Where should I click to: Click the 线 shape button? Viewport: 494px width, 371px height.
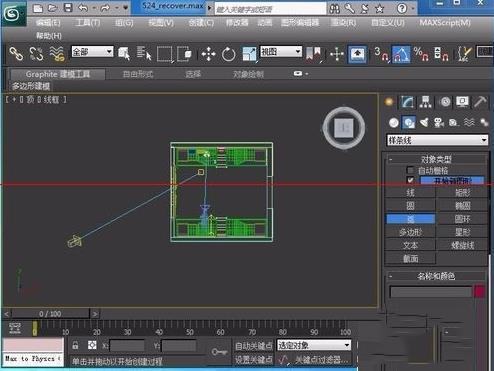(410, 192)
